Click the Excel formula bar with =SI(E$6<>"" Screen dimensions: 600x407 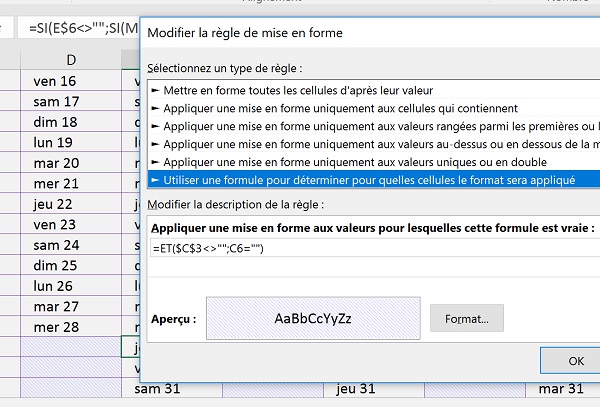tap(79, 28)
